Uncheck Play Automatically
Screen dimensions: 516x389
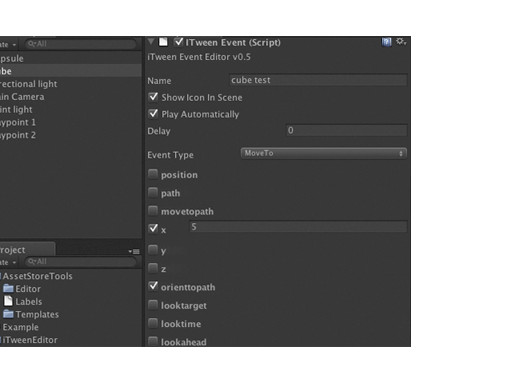(153, 114)
